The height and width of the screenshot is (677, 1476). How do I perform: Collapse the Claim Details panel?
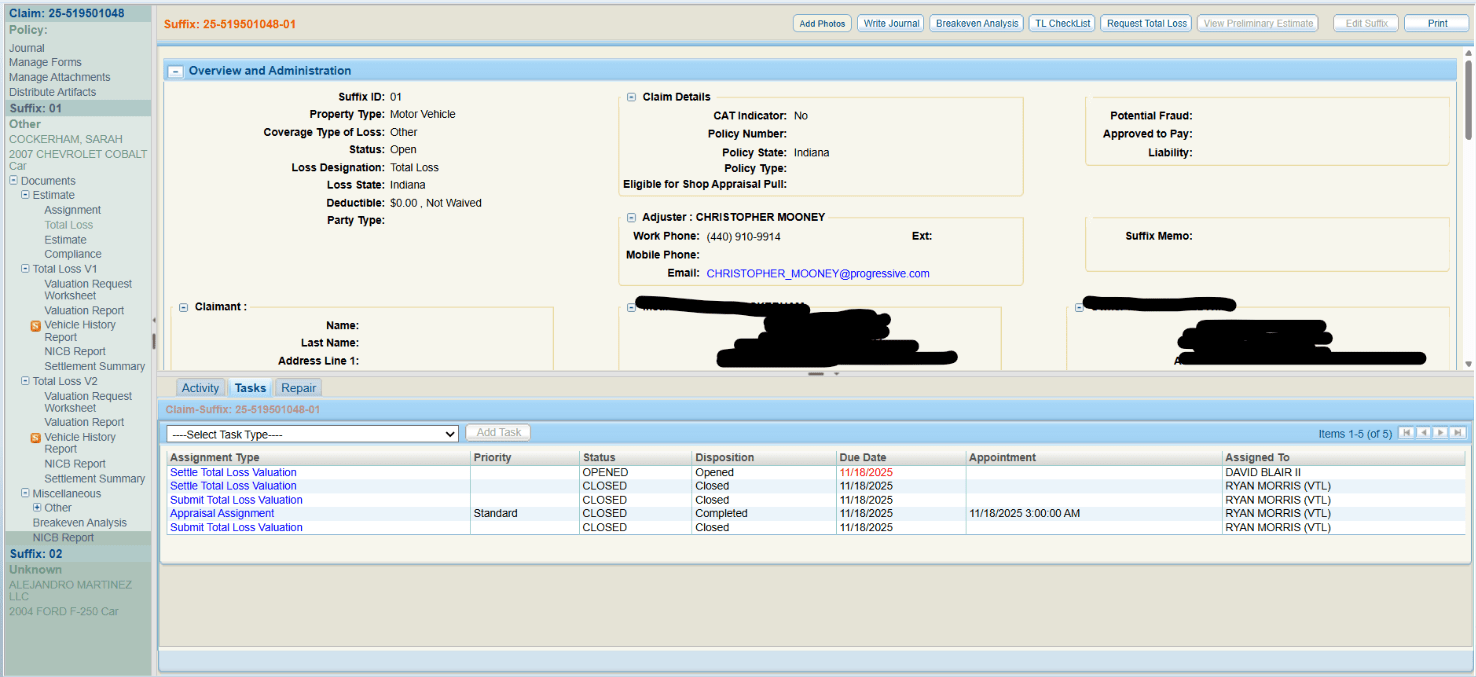coord(631,97)
